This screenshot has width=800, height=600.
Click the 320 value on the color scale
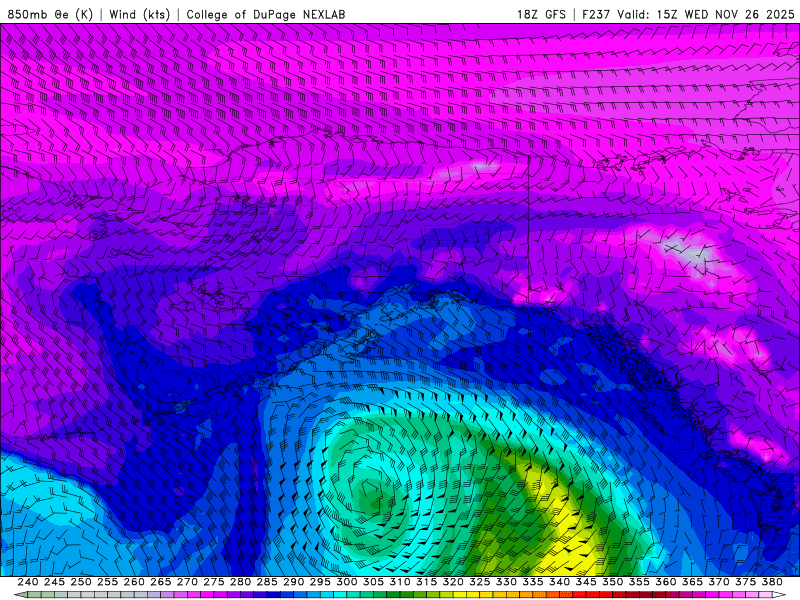[x=453, y=582]
